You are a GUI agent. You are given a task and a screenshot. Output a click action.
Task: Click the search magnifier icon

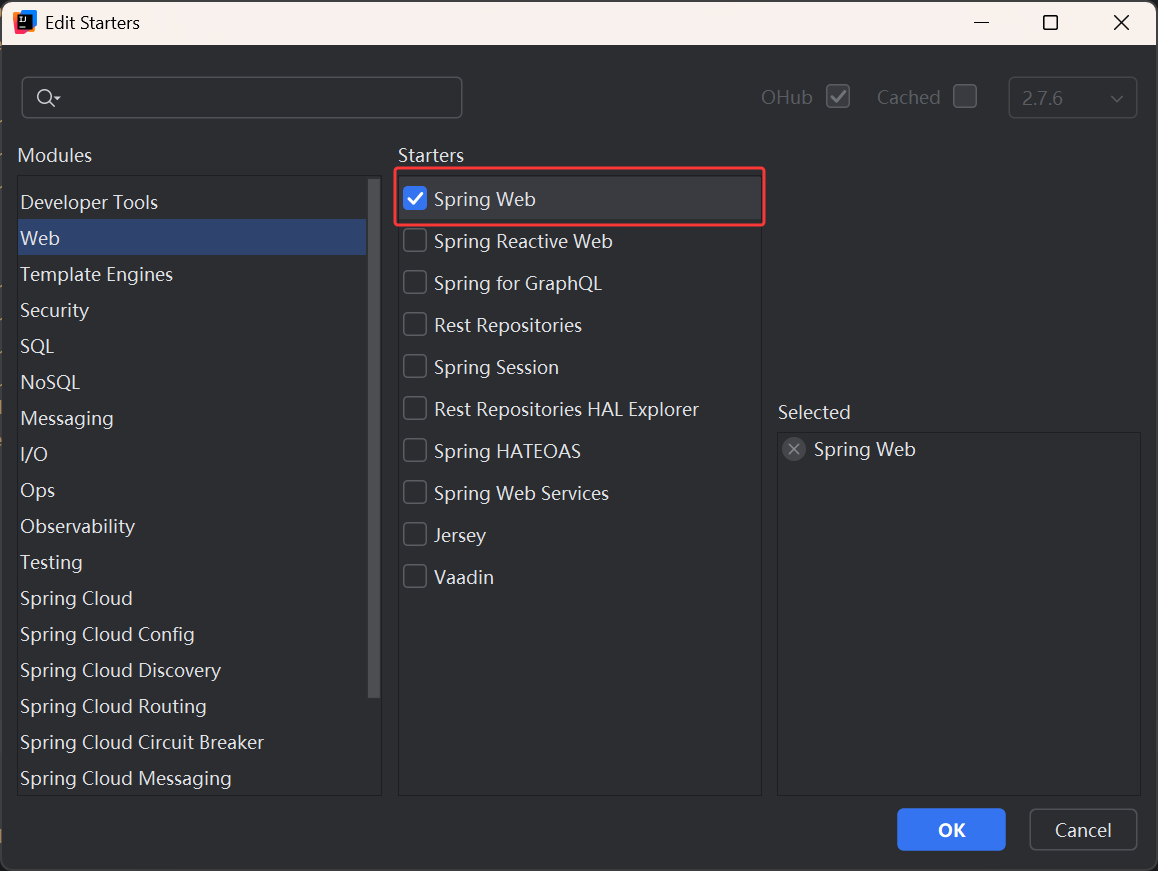(48, 98)
